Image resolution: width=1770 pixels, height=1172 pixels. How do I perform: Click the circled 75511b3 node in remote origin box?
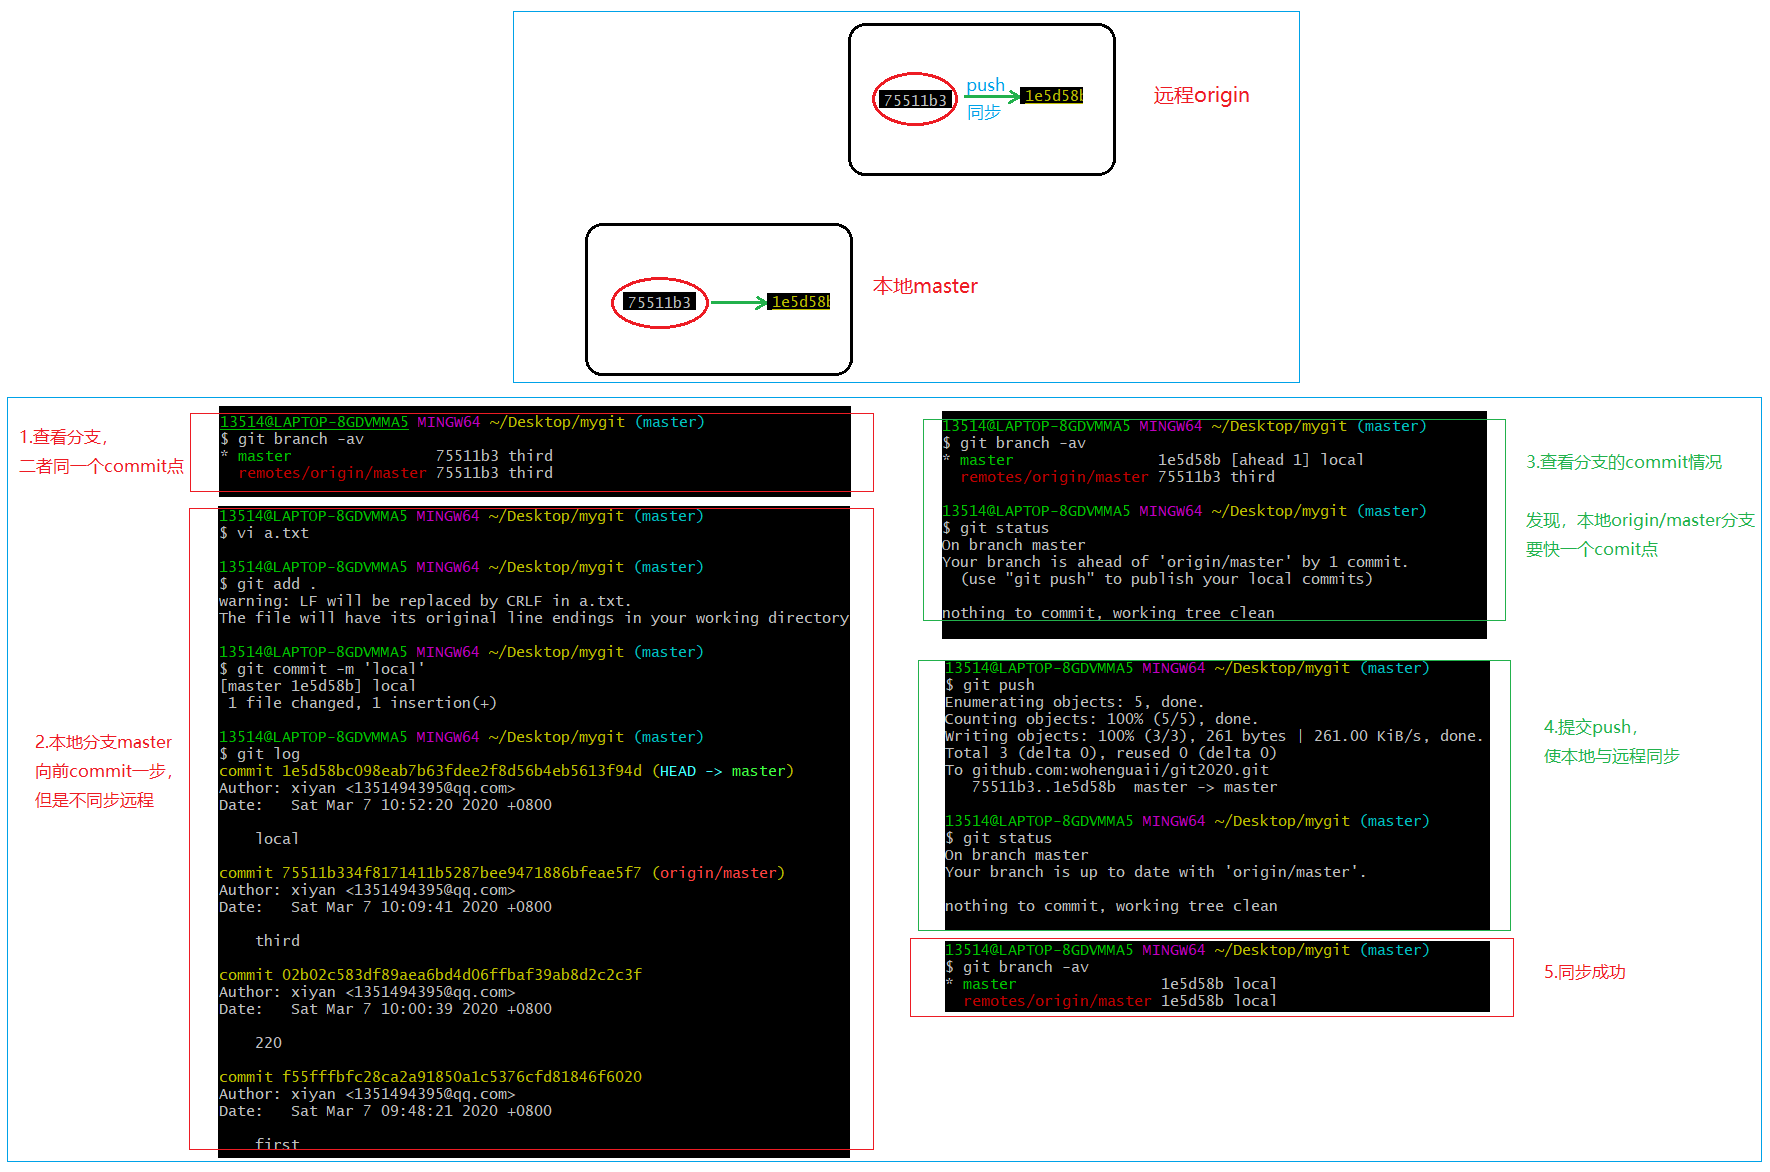tap(914, 100)
